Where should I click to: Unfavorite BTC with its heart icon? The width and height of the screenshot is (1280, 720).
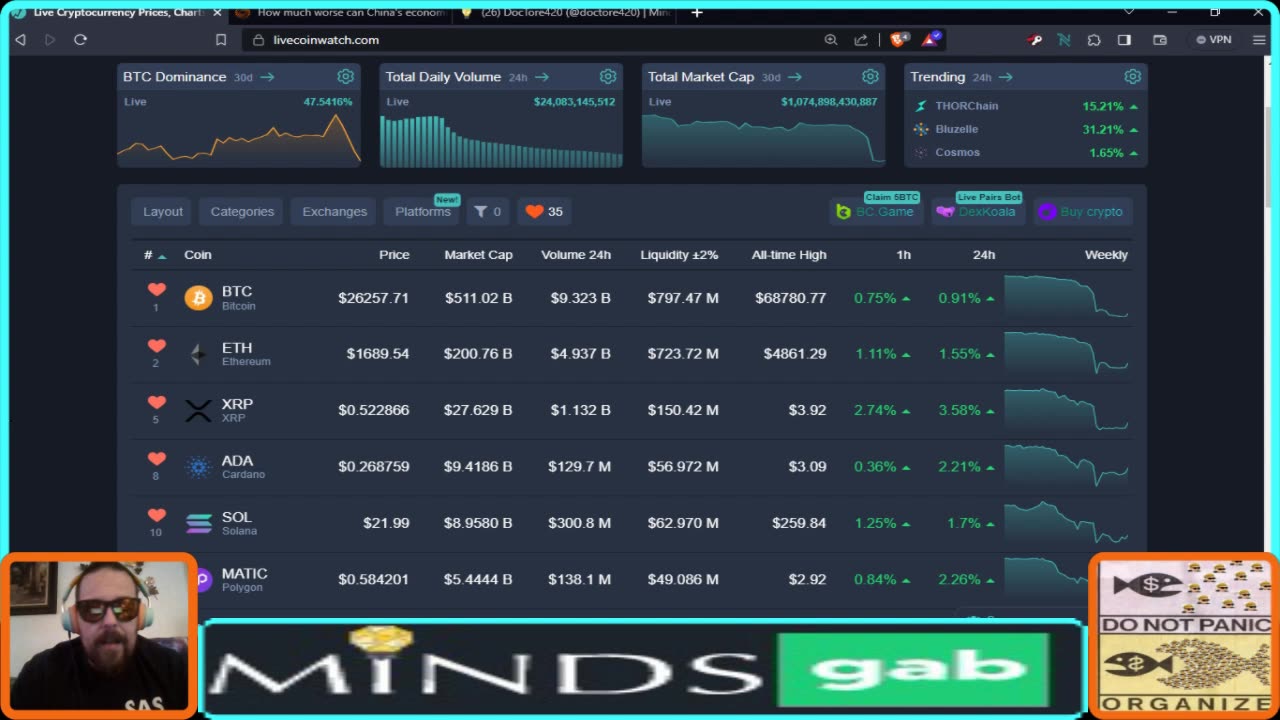pyautogui.click(x=156, y=290)
